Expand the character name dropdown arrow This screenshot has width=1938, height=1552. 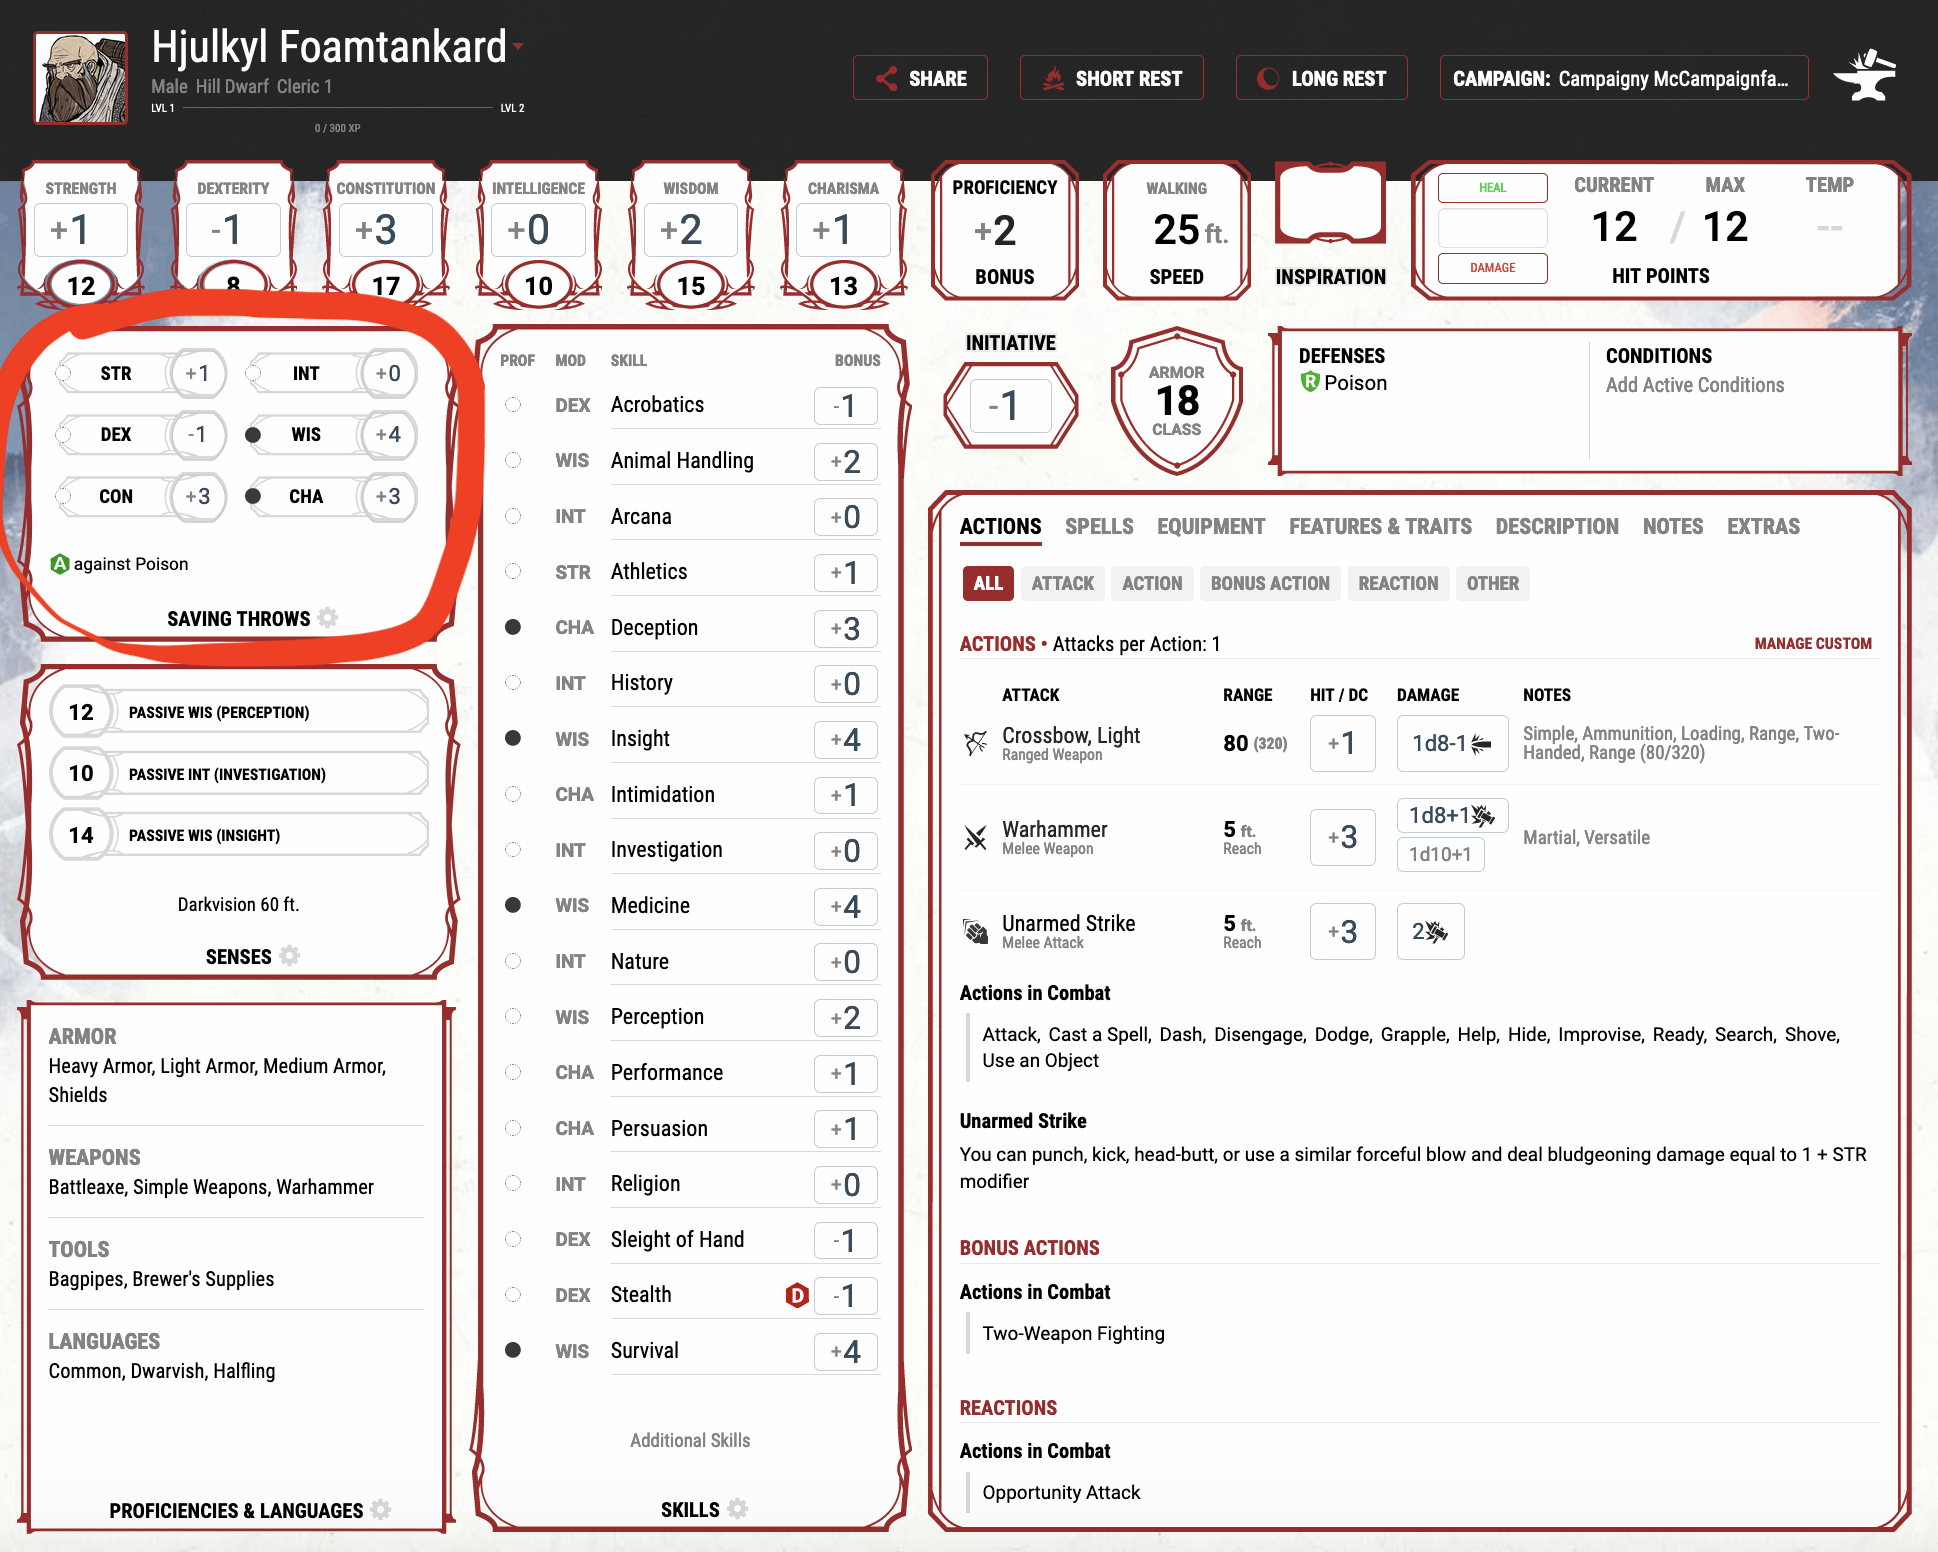(519, 46)
